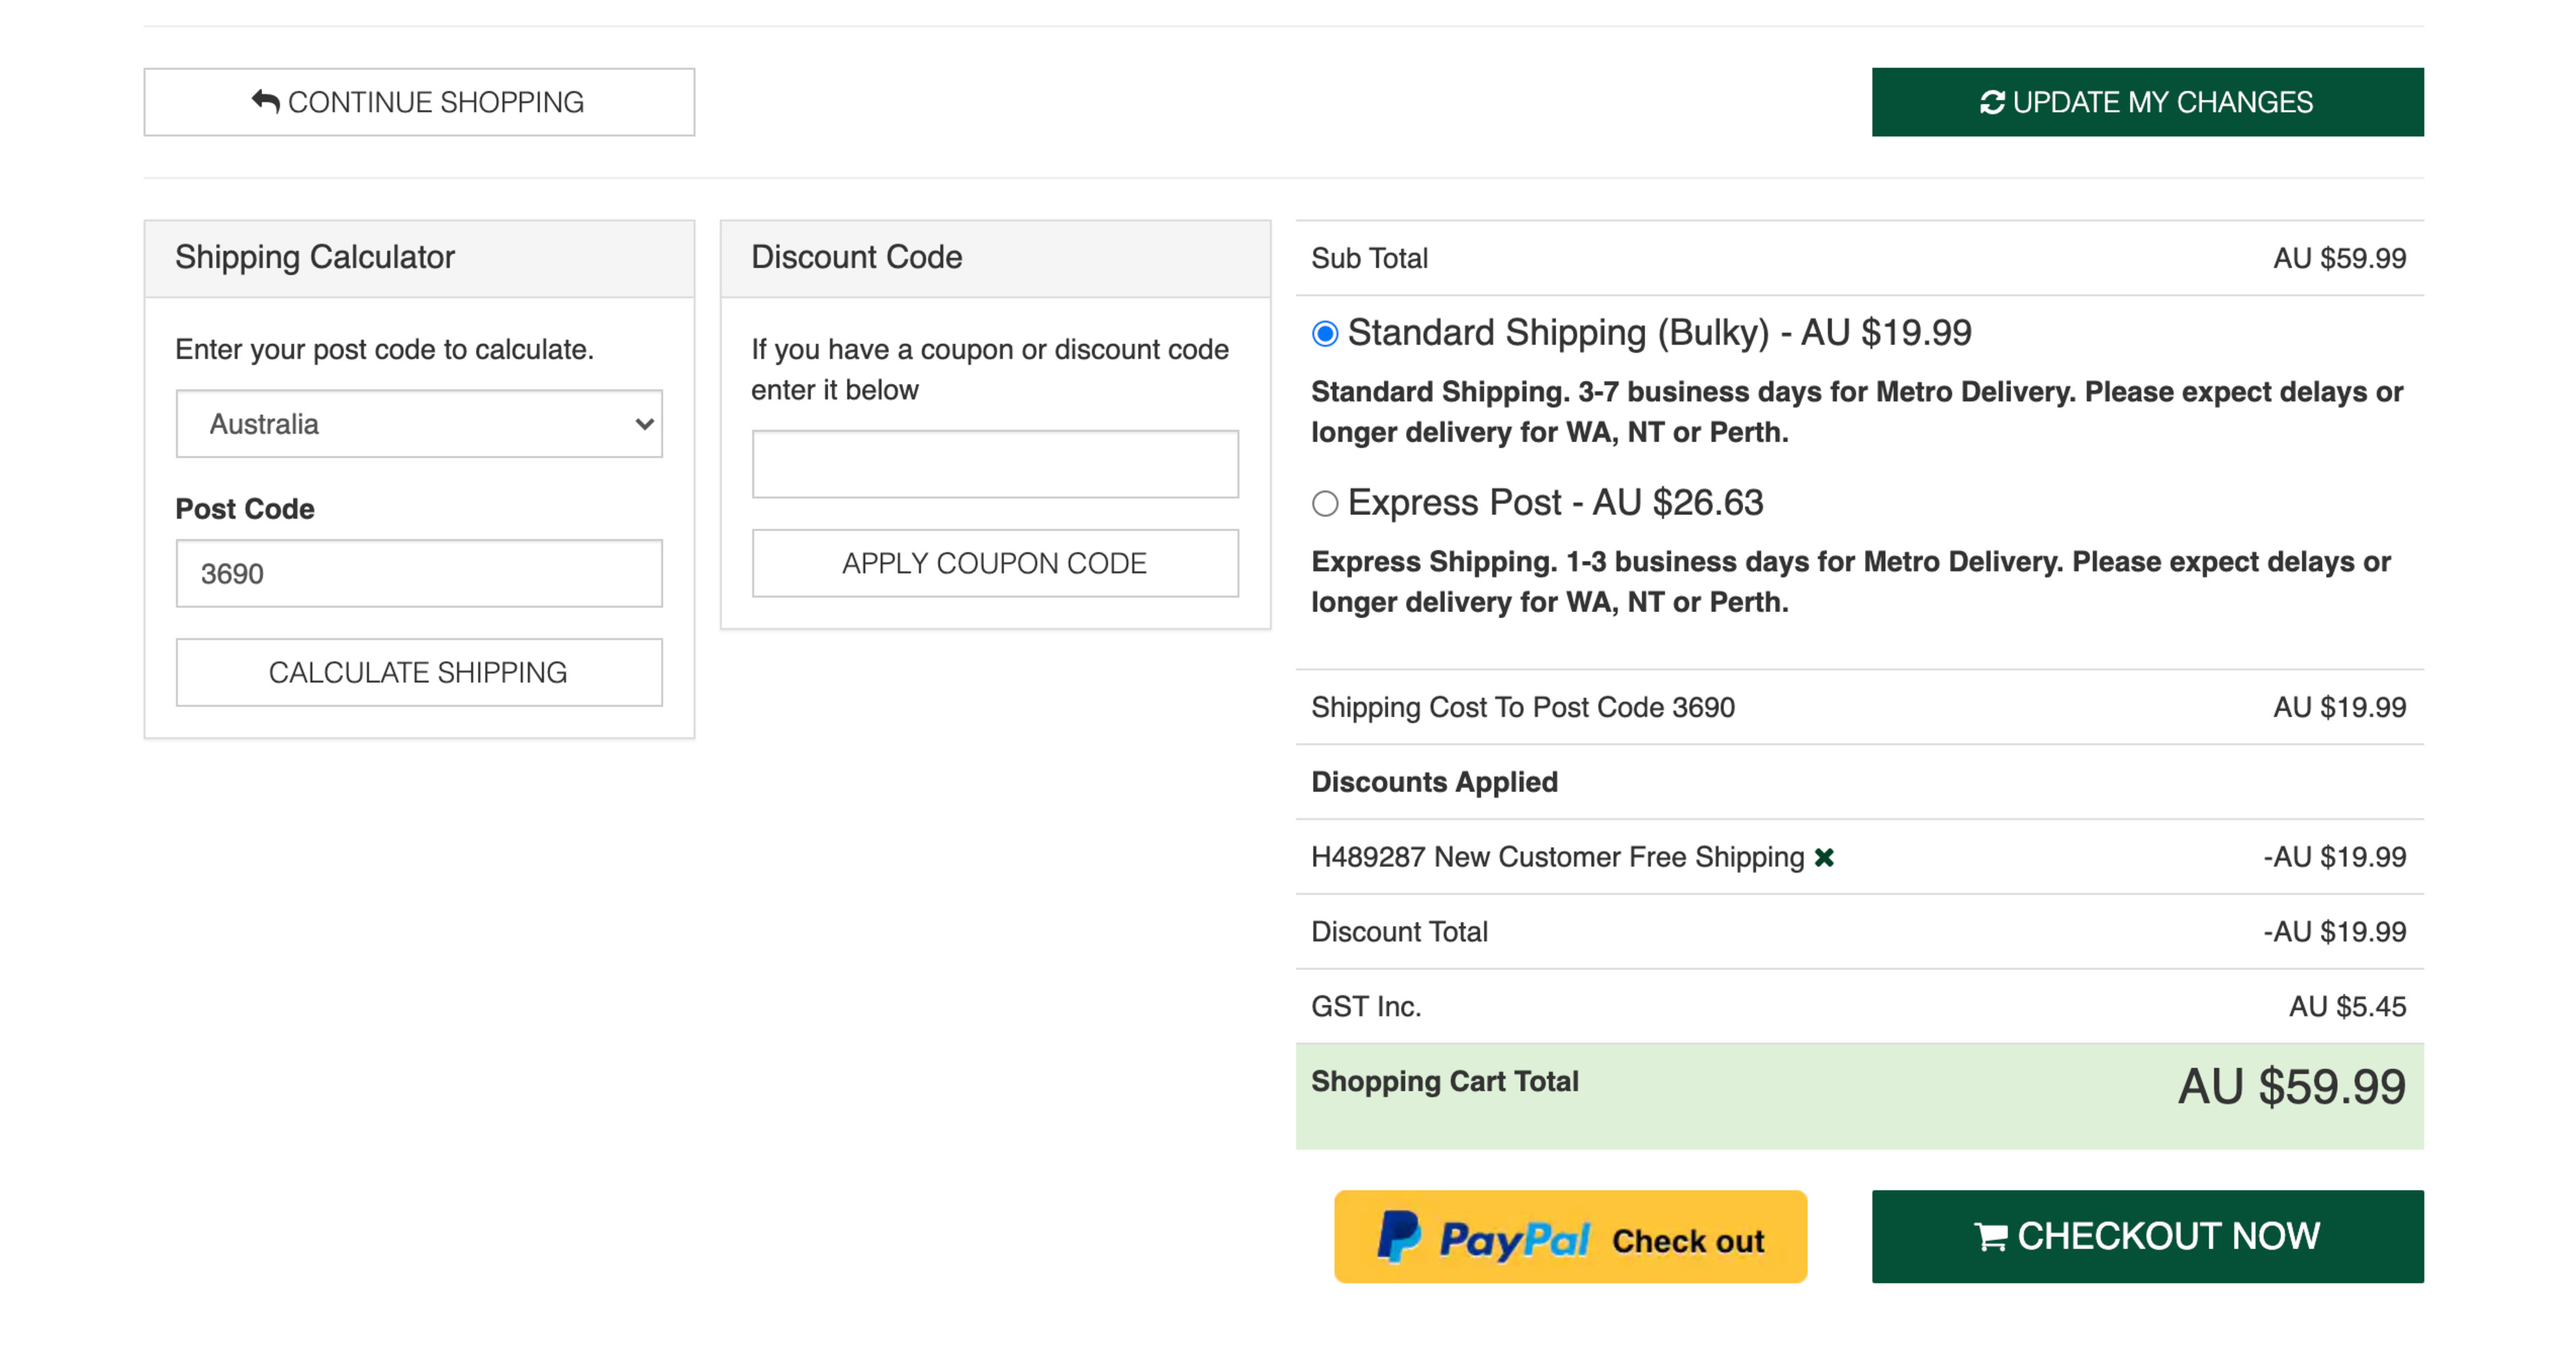2576x1351 pixels.
Task: Click Checkout Now button text
Action: click(2168, 1237)
